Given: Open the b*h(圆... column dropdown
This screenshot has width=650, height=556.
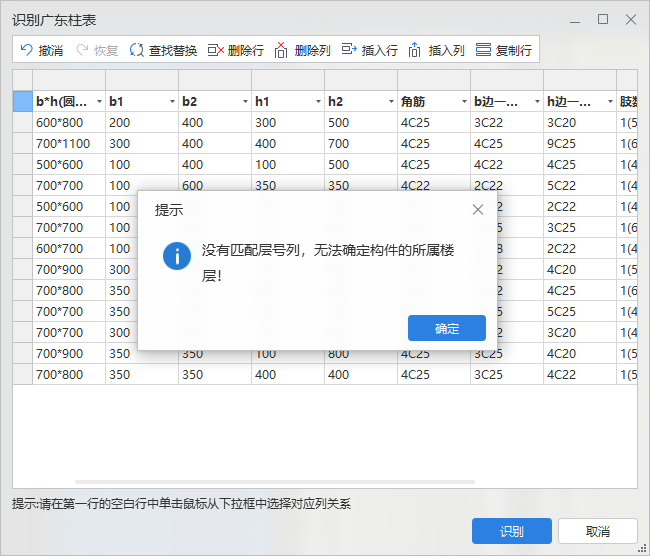Looking at the screenshot, I should [x=99, y=102].
